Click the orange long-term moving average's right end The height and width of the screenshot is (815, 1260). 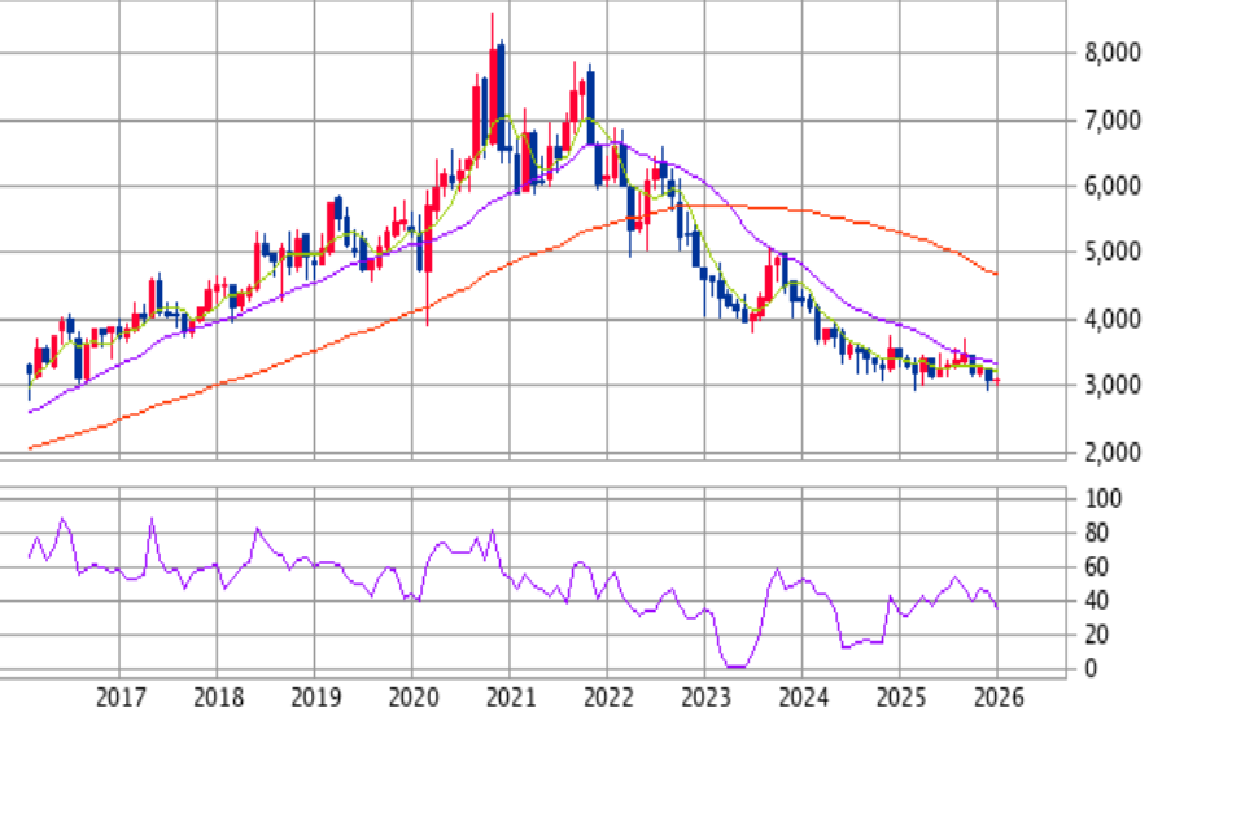point(996,274)
